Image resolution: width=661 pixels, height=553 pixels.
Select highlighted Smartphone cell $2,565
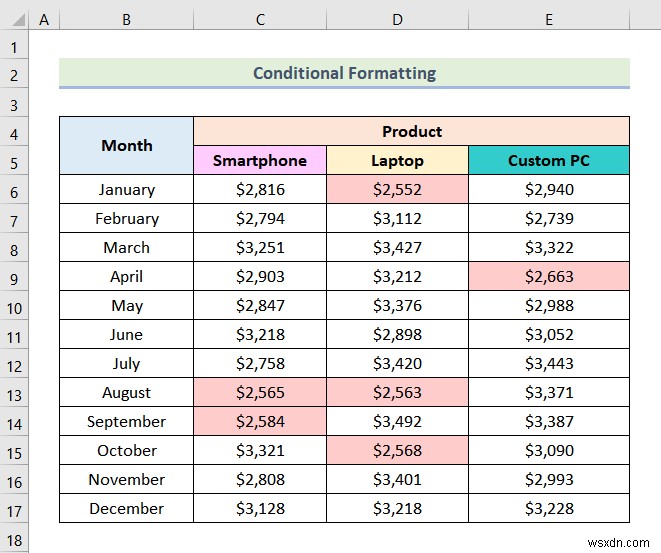[x=260, y=392]
